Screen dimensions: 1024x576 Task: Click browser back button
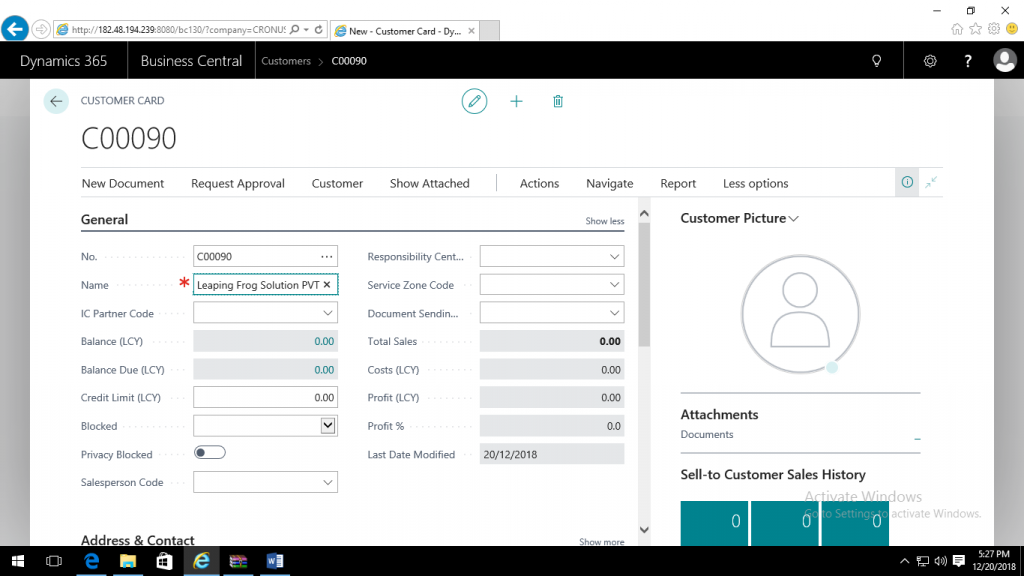(x=15, y=29)
